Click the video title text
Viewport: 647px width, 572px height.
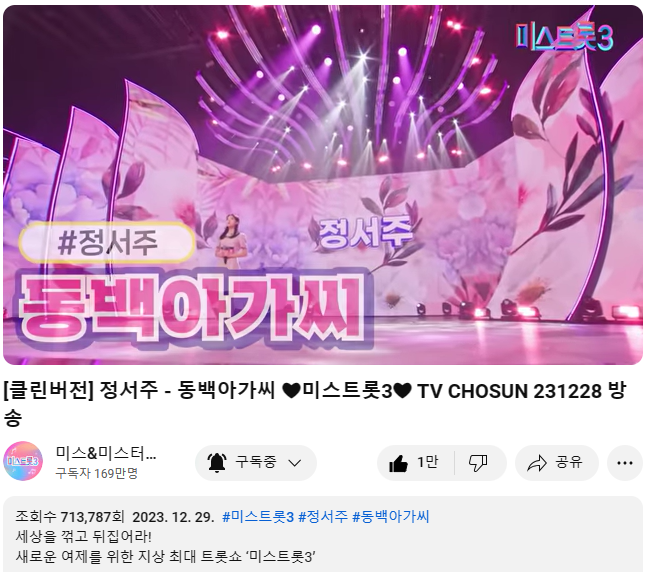tap(315, 404)
